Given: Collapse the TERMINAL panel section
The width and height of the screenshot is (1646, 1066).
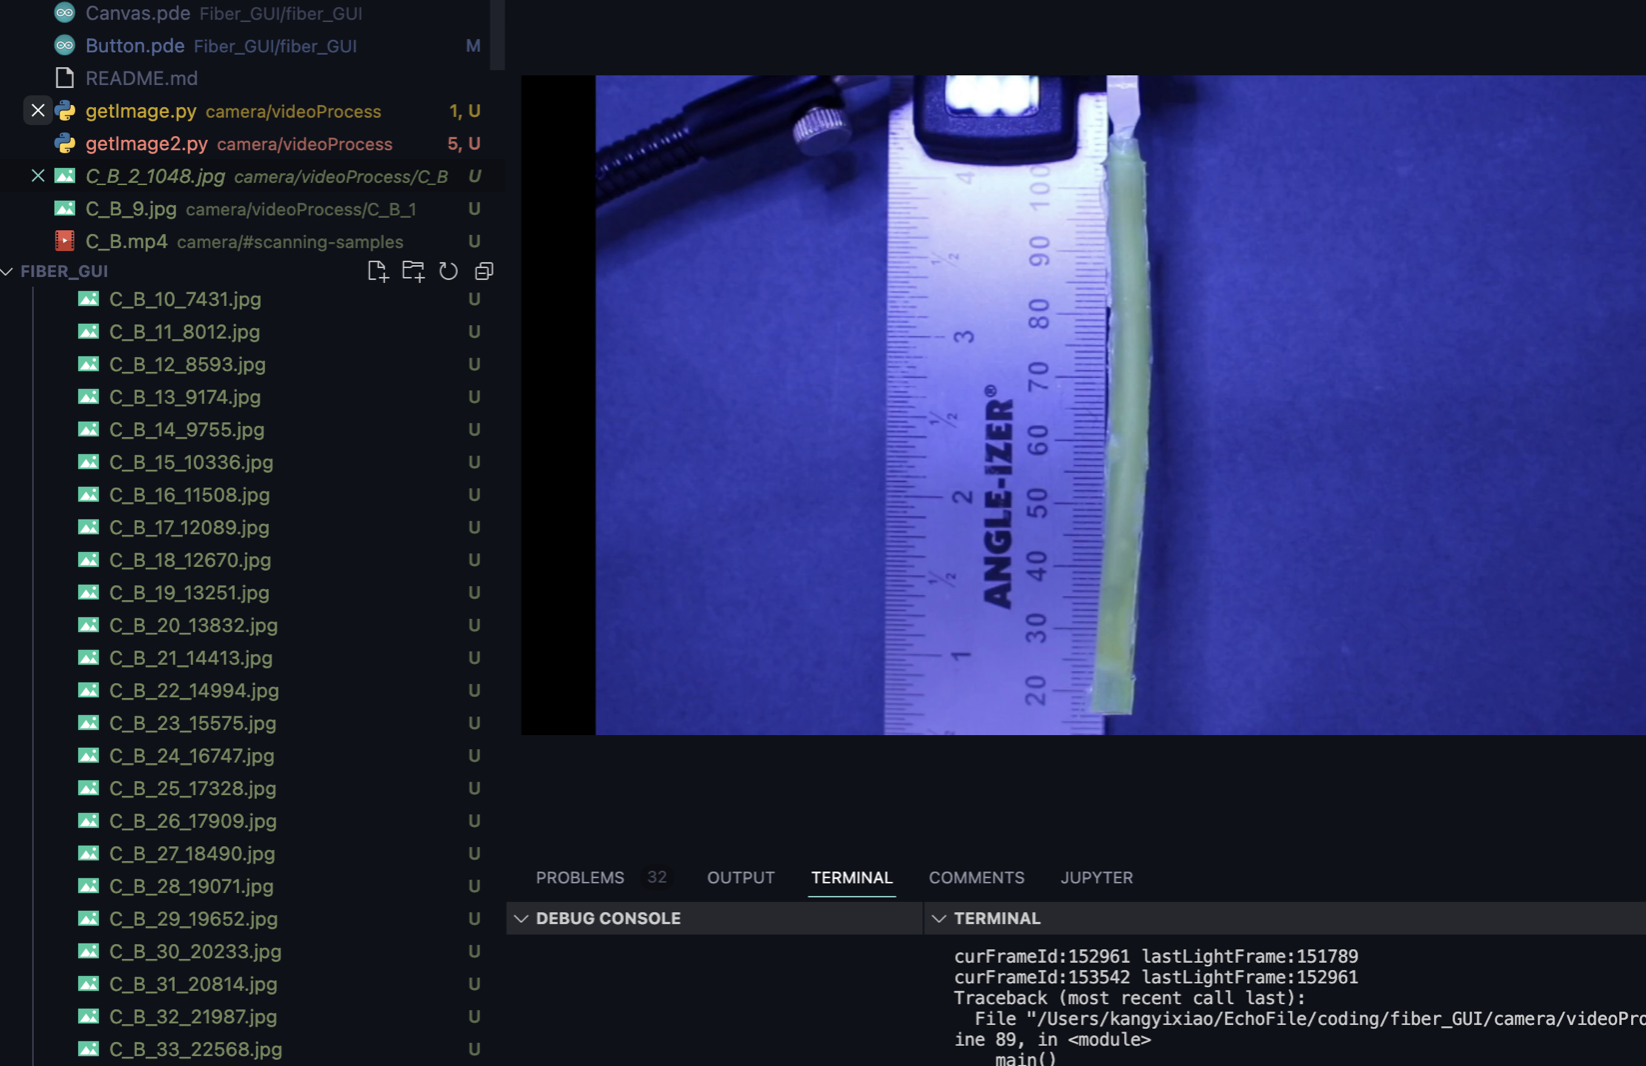Looking at the screenshot, I should (938, 918).
